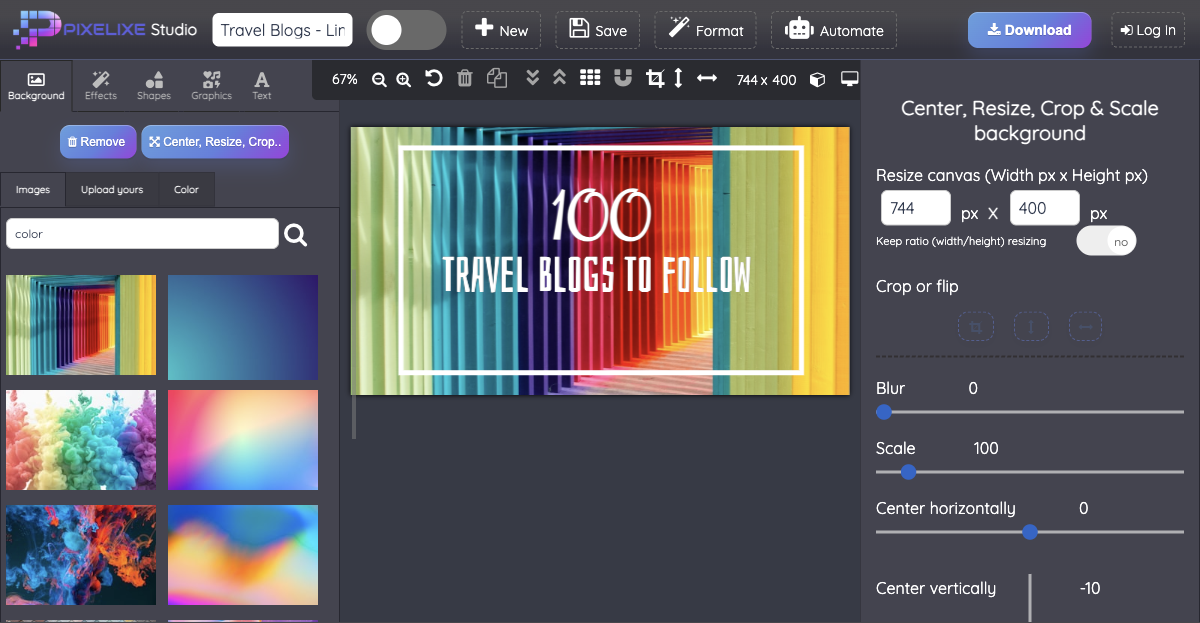Enable the magnet snapping icon

(623, 78)
